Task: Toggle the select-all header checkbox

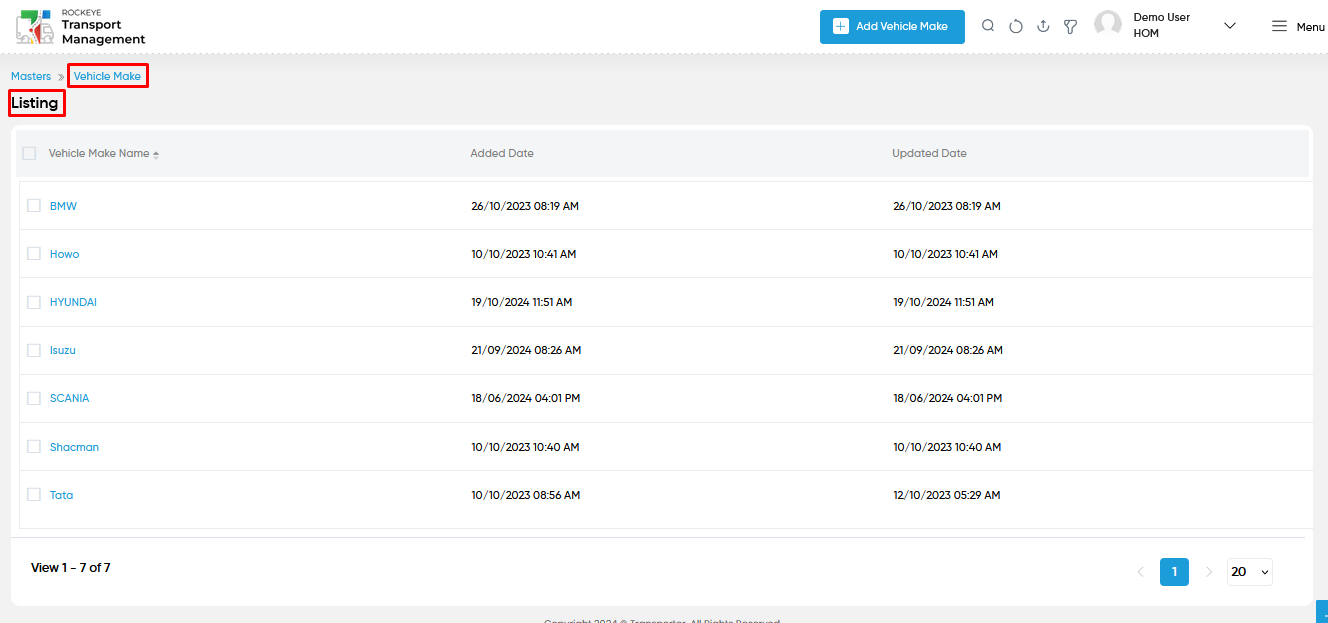Action: point(29,153)
